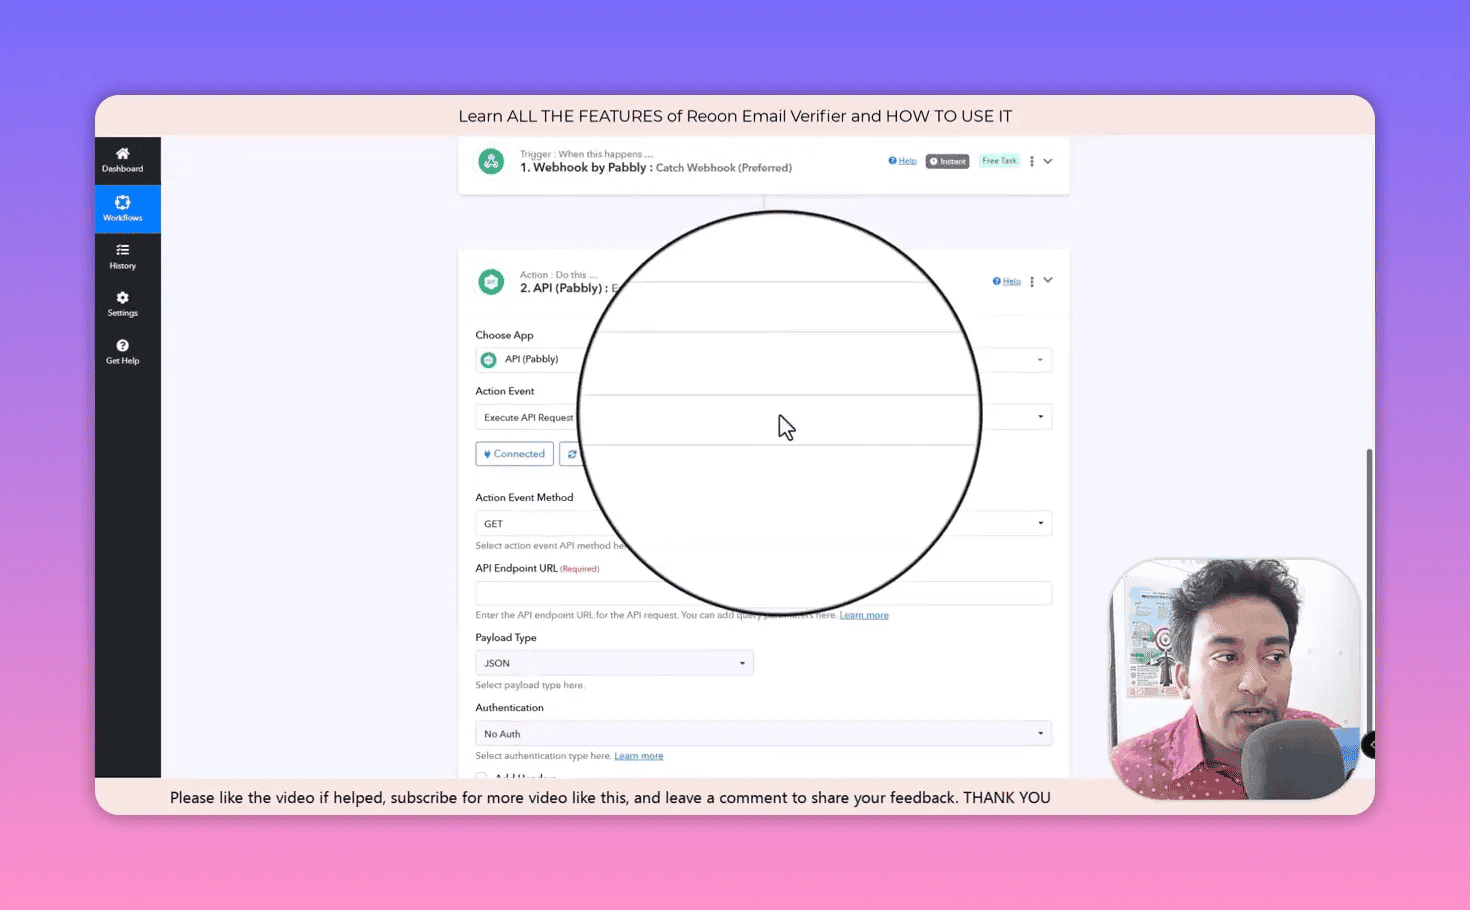Screen dimensions: 1470x910
Task: Open three-dot menu on the Webhook step
Action: click(1032, 161)
